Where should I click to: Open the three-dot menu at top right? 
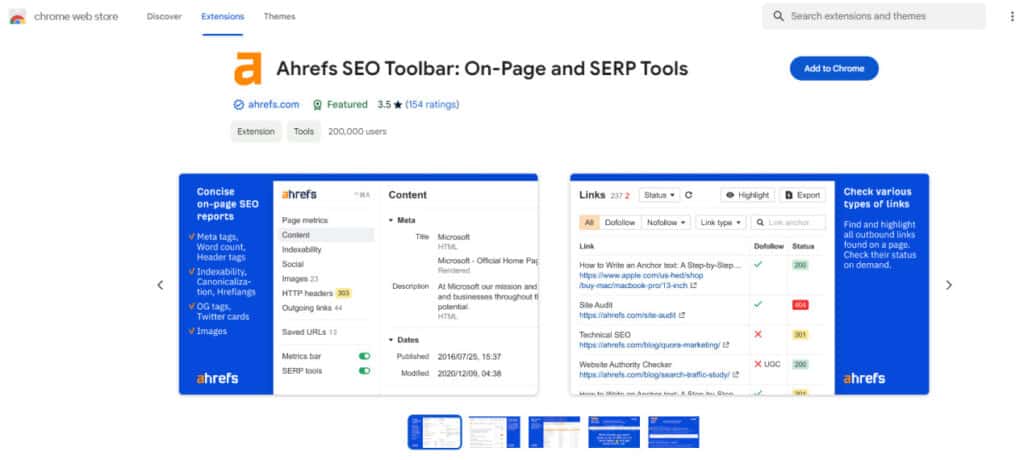point(1012,16)
